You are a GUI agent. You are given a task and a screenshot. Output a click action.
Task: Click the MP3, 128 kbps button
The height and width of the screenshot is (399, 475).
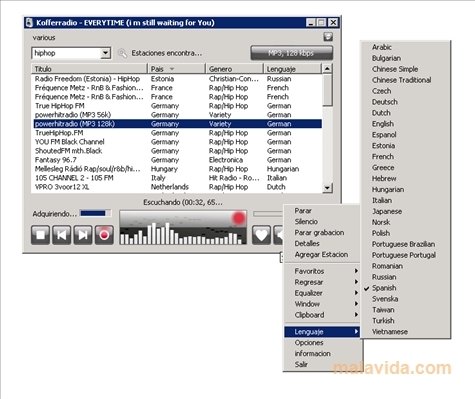tap(291, 53)
